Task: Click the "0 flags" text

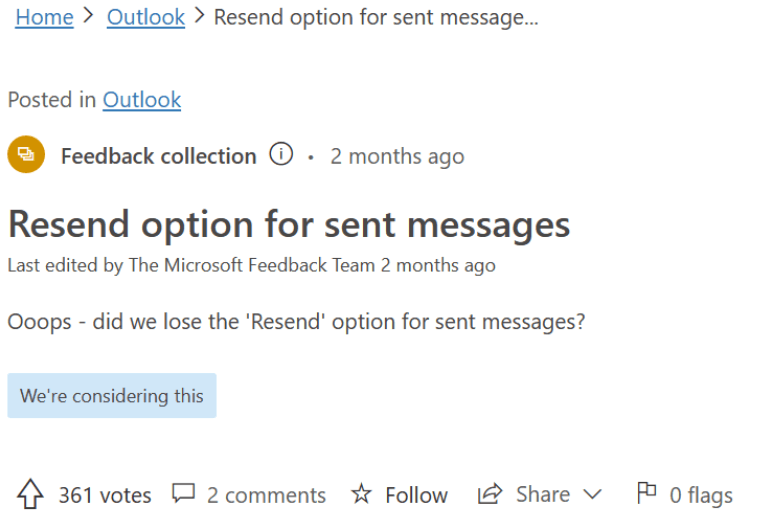Action: coord(701,495)
